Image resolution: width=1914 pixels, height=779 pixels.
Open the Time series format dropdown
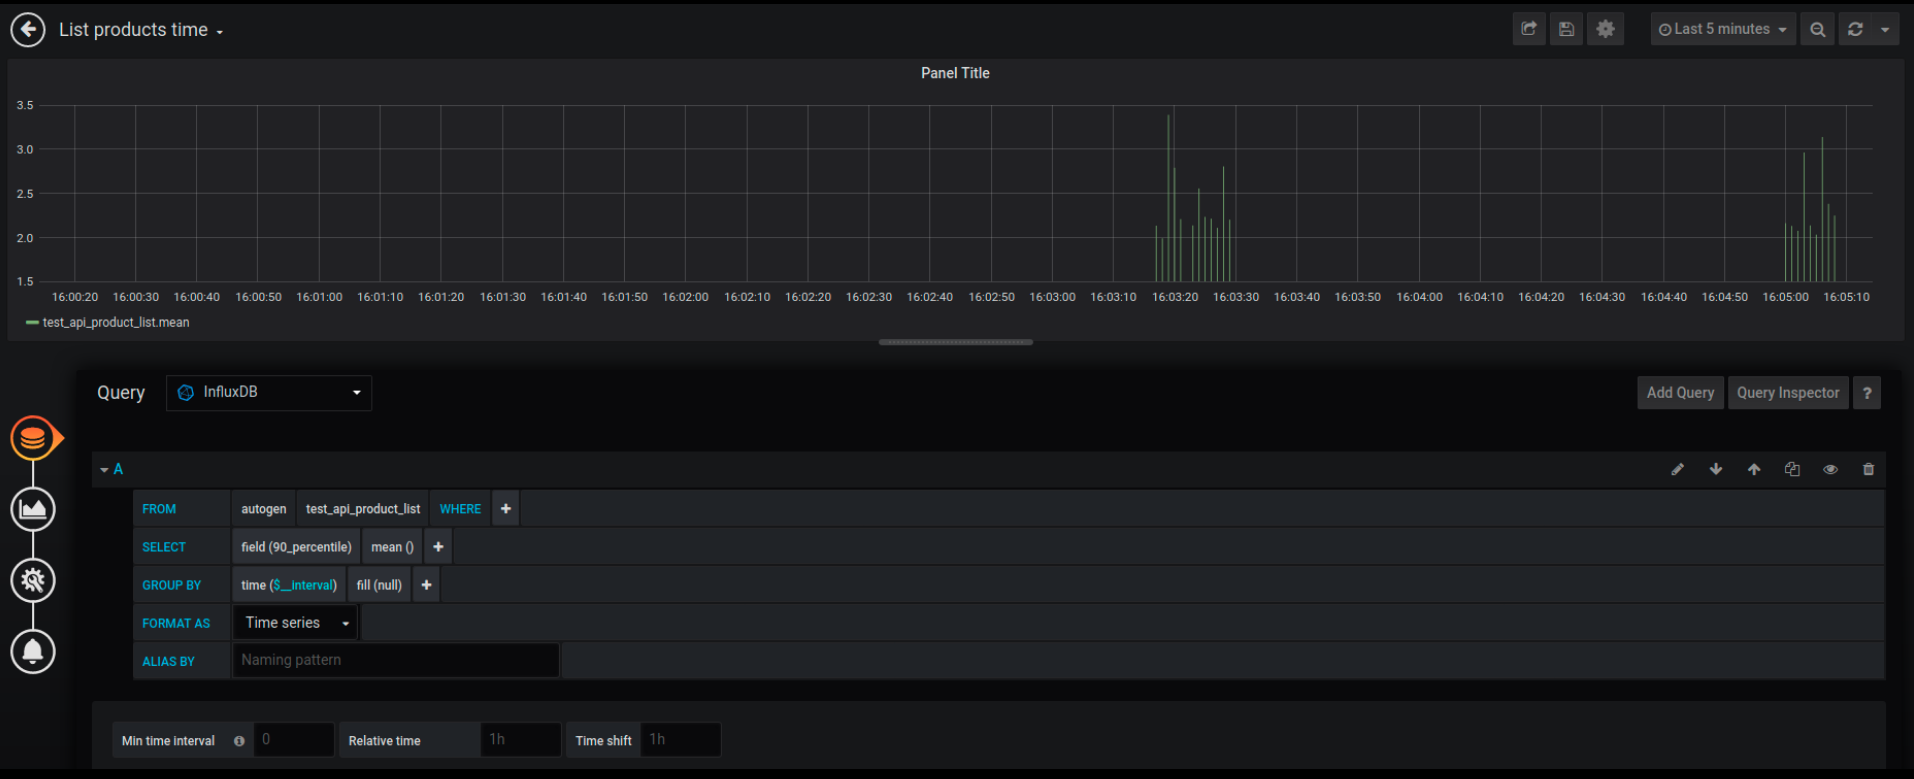pyautogui.click(x=296, y=623)
